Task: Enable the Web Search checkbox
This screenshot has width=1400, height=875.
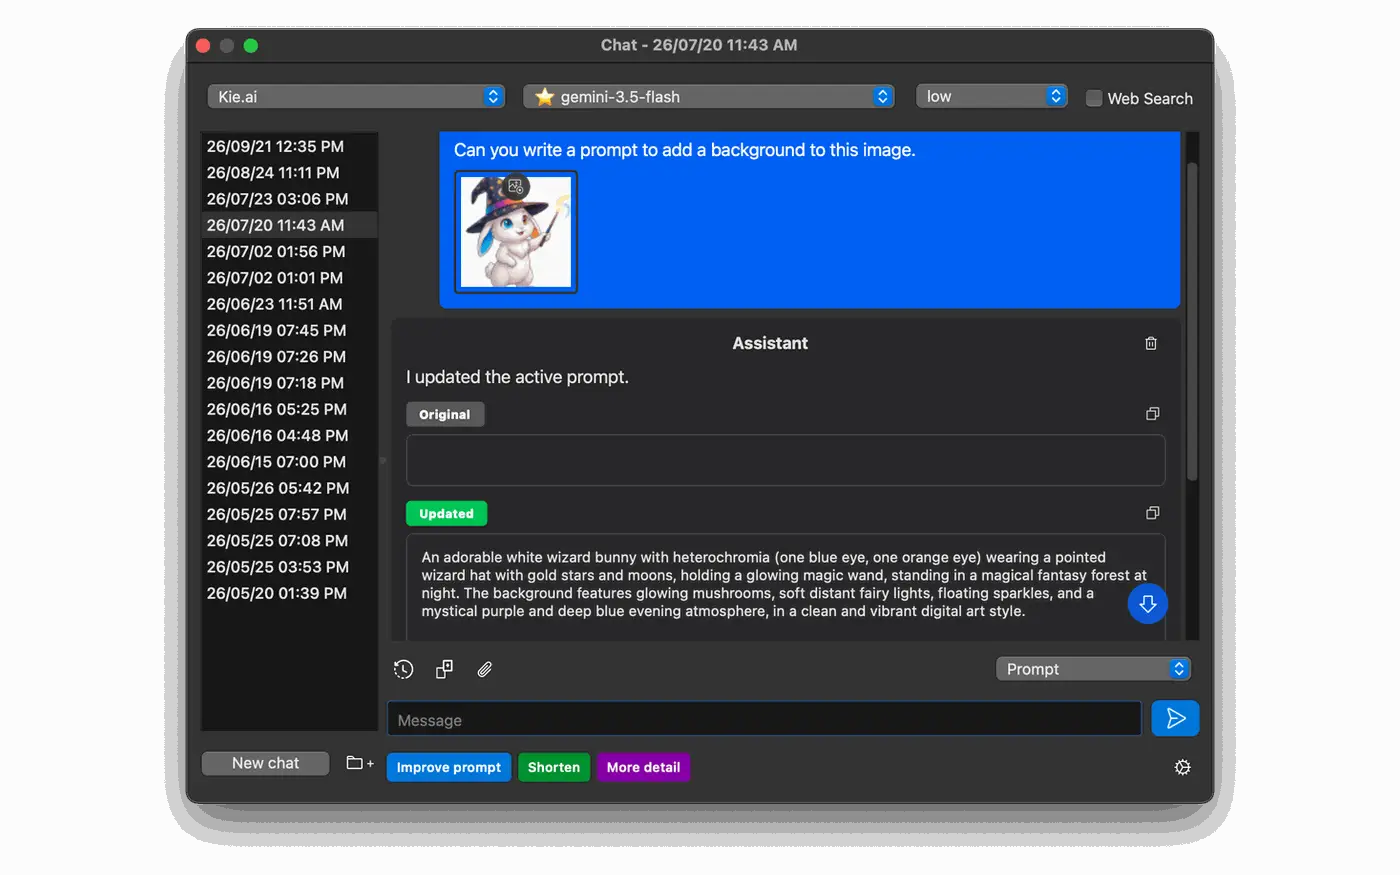Action: [x=1094, y=98]
